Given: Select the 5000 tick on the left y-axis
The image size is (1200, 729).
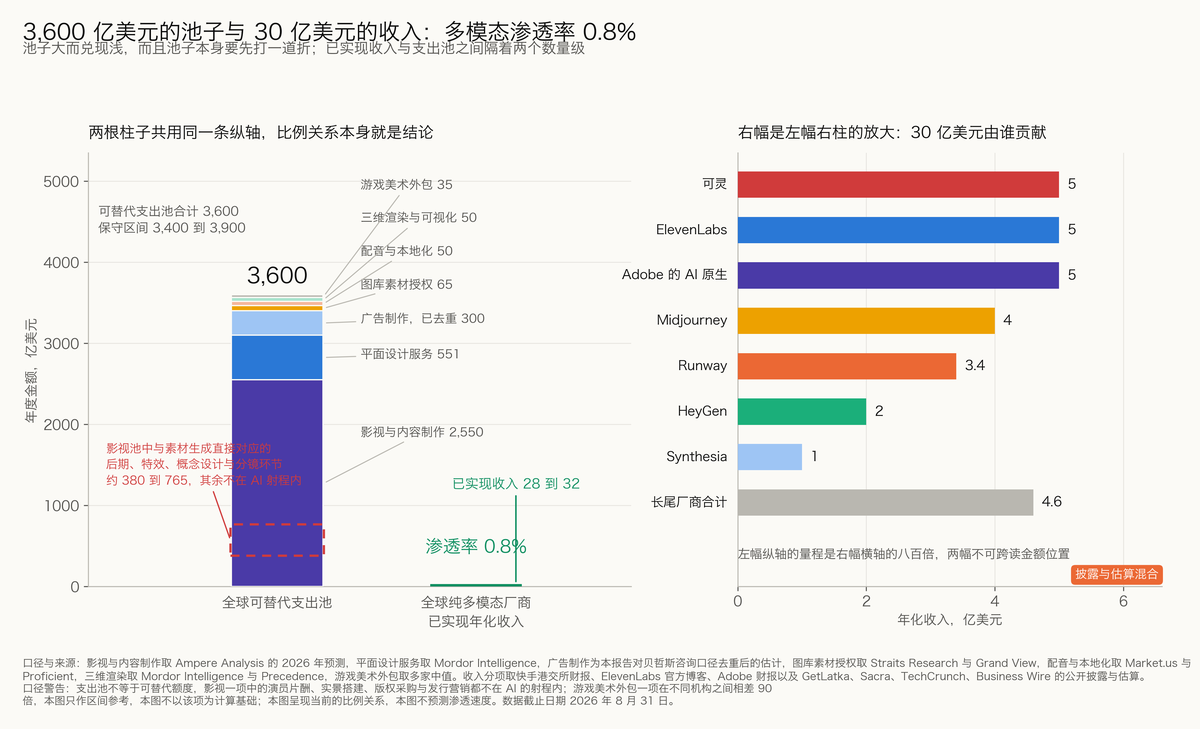Looking at the screenshot, I should tap(62, 182).
